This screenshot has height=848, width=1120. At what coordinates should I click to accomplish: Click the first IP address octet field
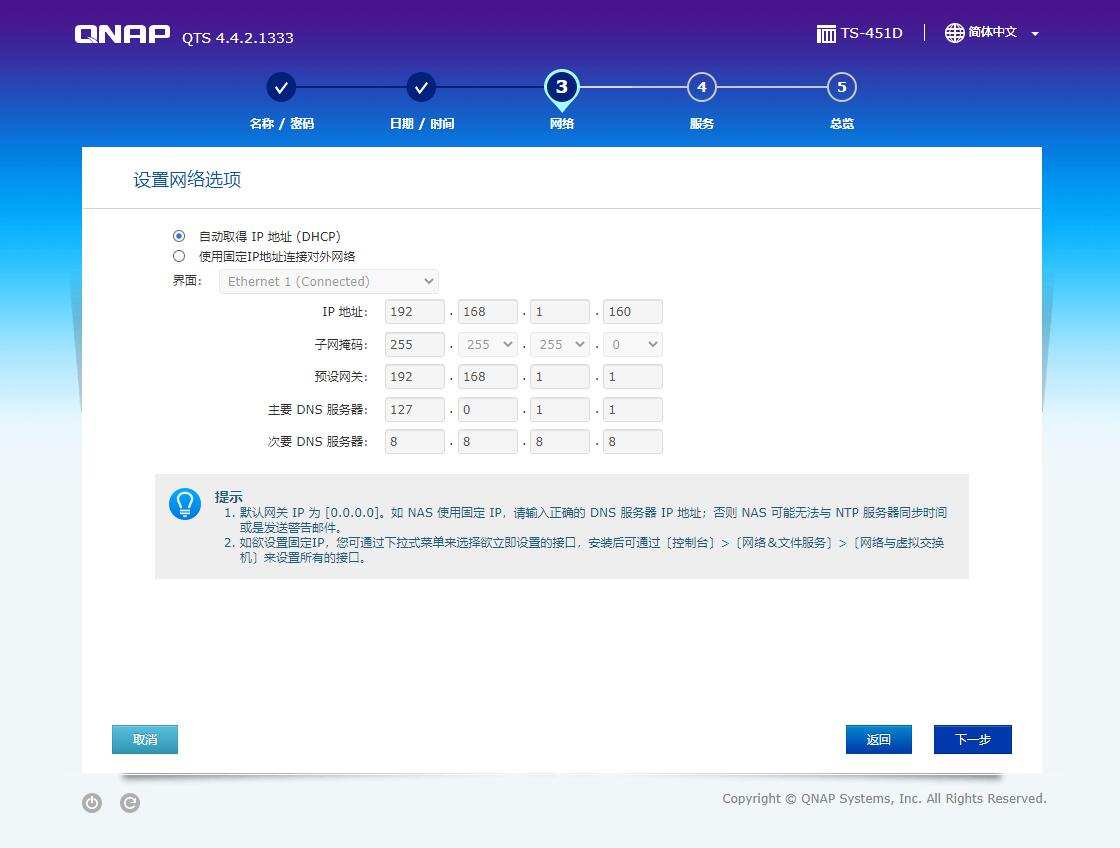pos(414,311)
